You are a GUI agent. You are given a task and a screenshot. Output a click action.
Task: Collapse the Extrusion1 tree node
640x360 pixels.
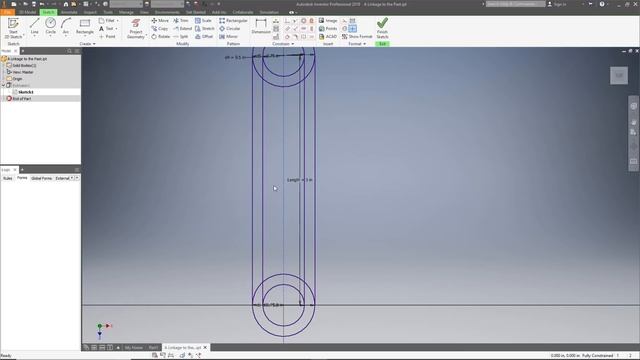[4, 85]
